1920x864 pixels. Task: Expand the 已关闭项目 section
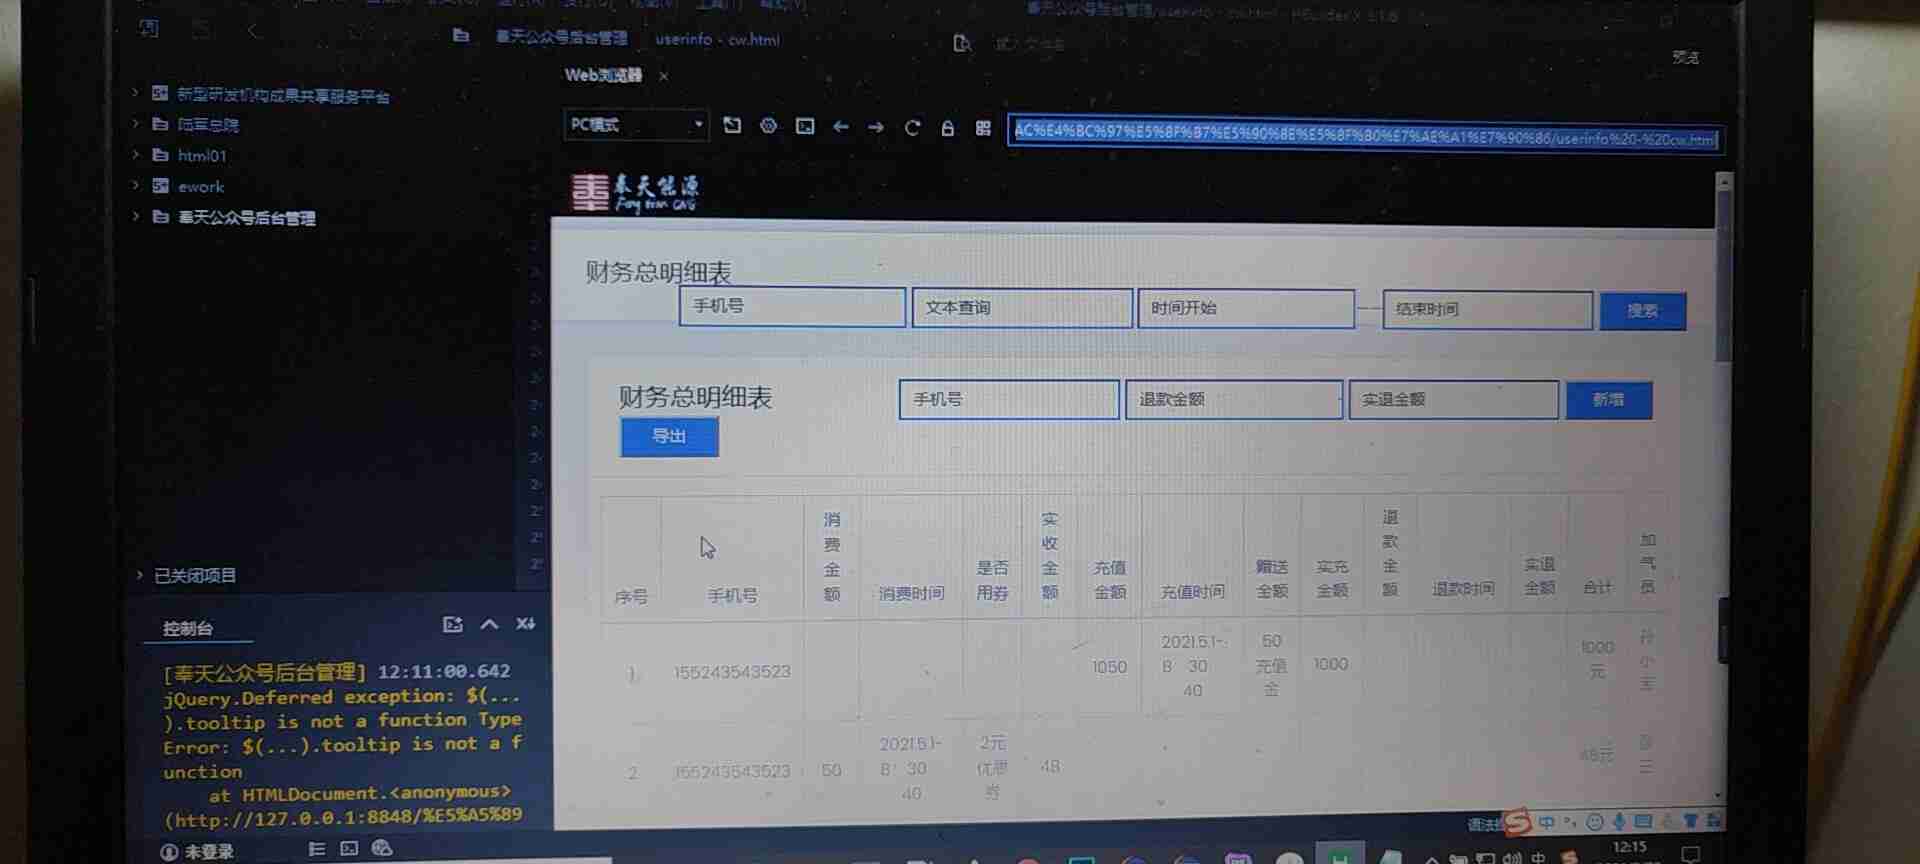point(139,575)
